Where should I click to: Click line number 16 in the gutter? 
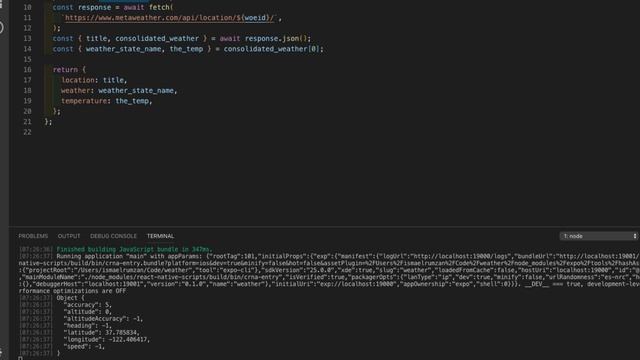(27, 69)
